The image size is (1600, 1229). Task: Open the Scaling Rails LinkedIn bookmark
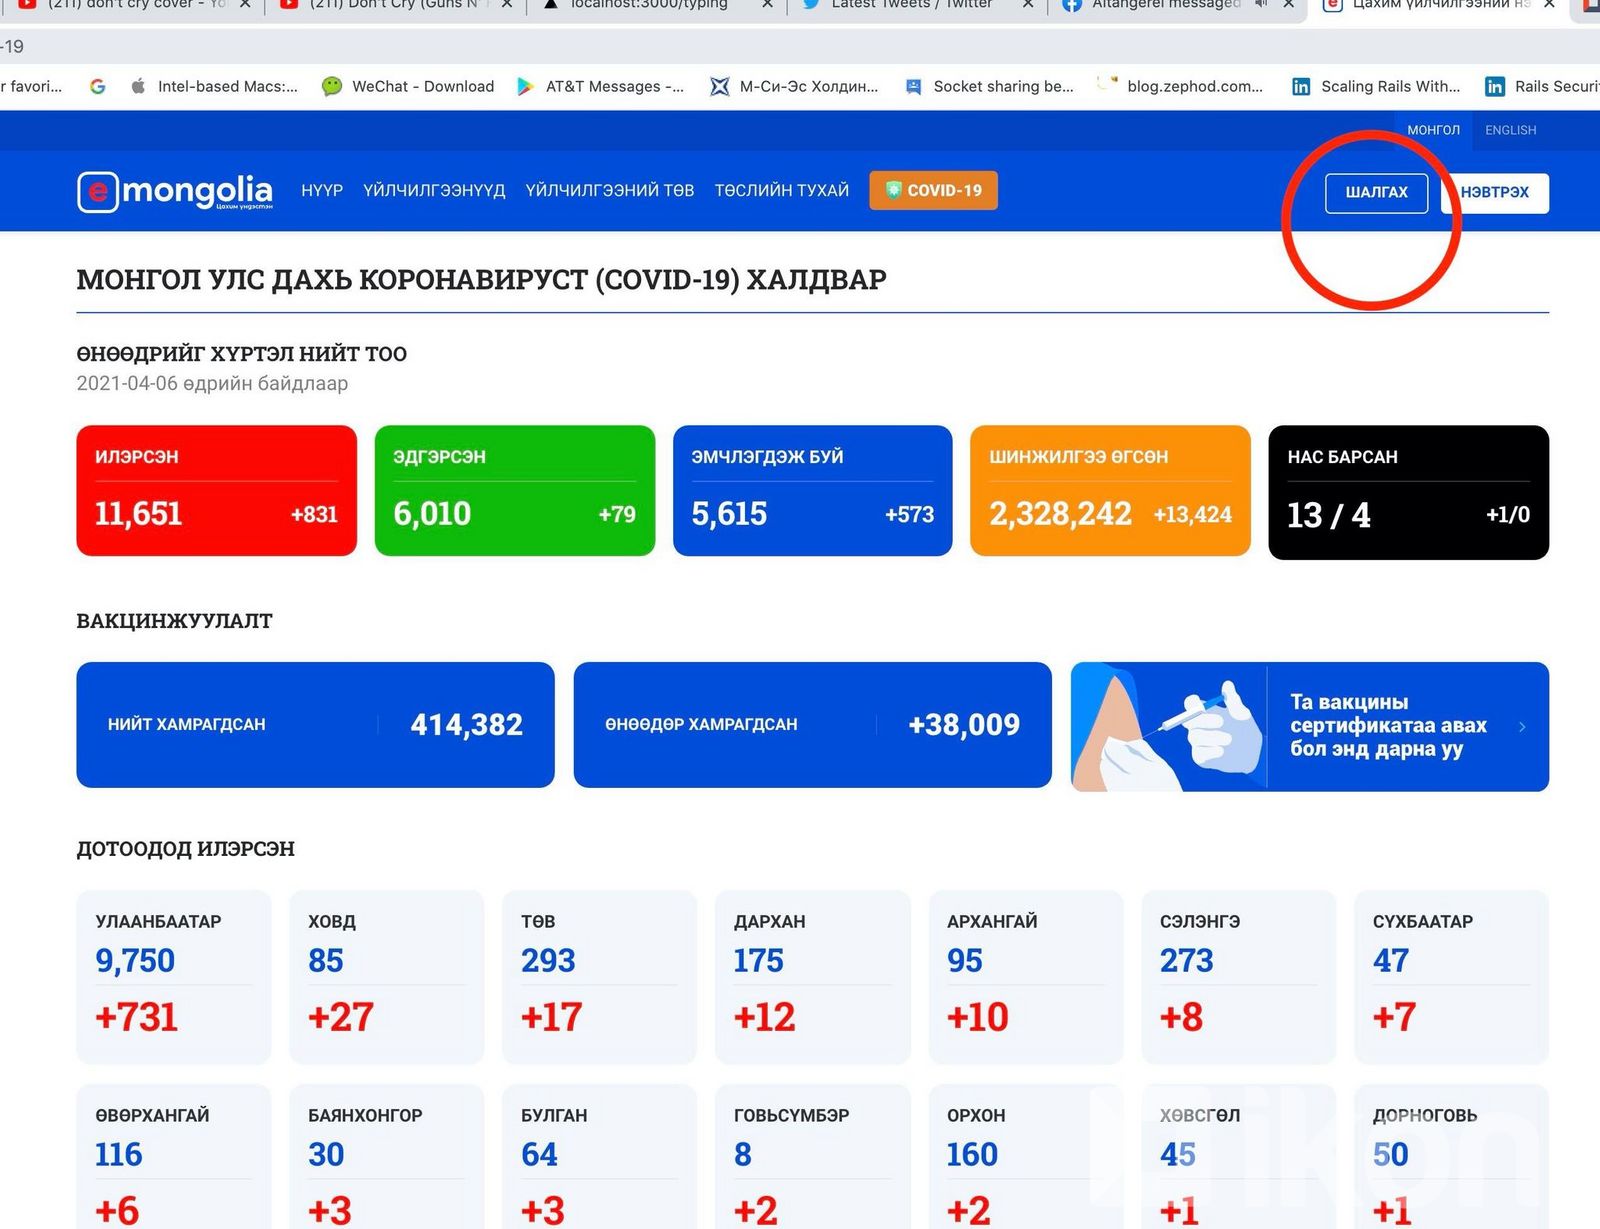(x=1375, y=86)
